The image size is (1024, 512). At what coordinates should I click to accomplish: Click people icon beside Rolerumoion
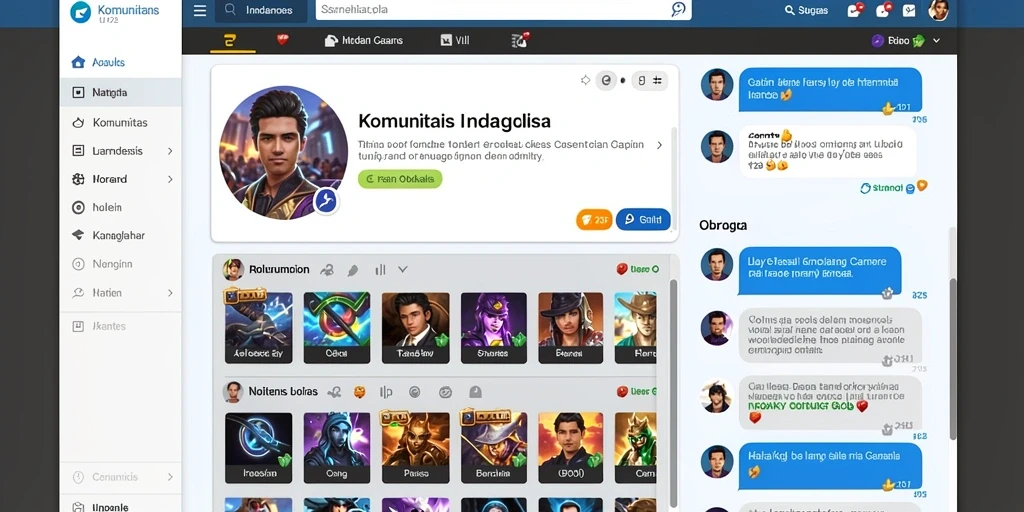[327, 270]
